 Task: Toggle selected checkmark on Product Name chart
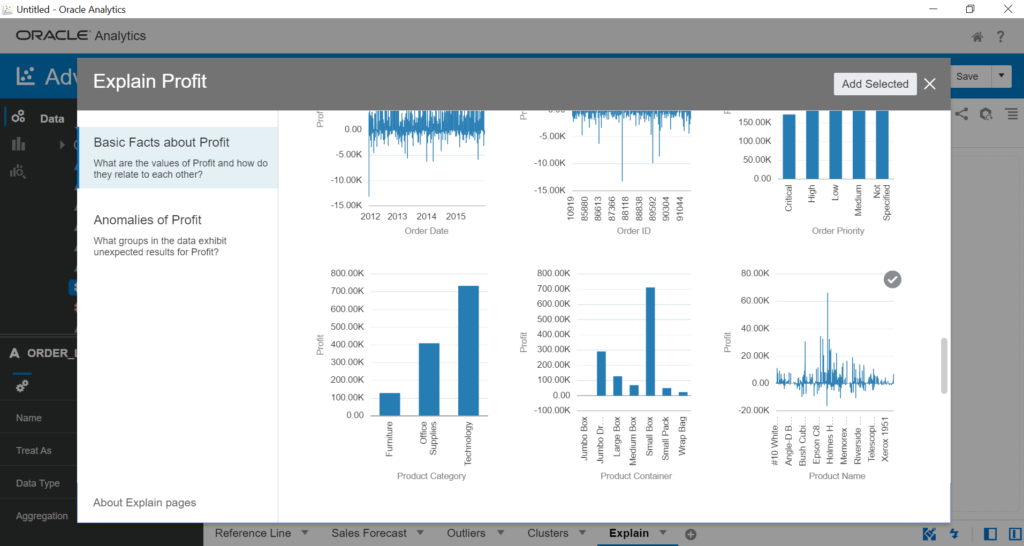click(x=892, y=280)
